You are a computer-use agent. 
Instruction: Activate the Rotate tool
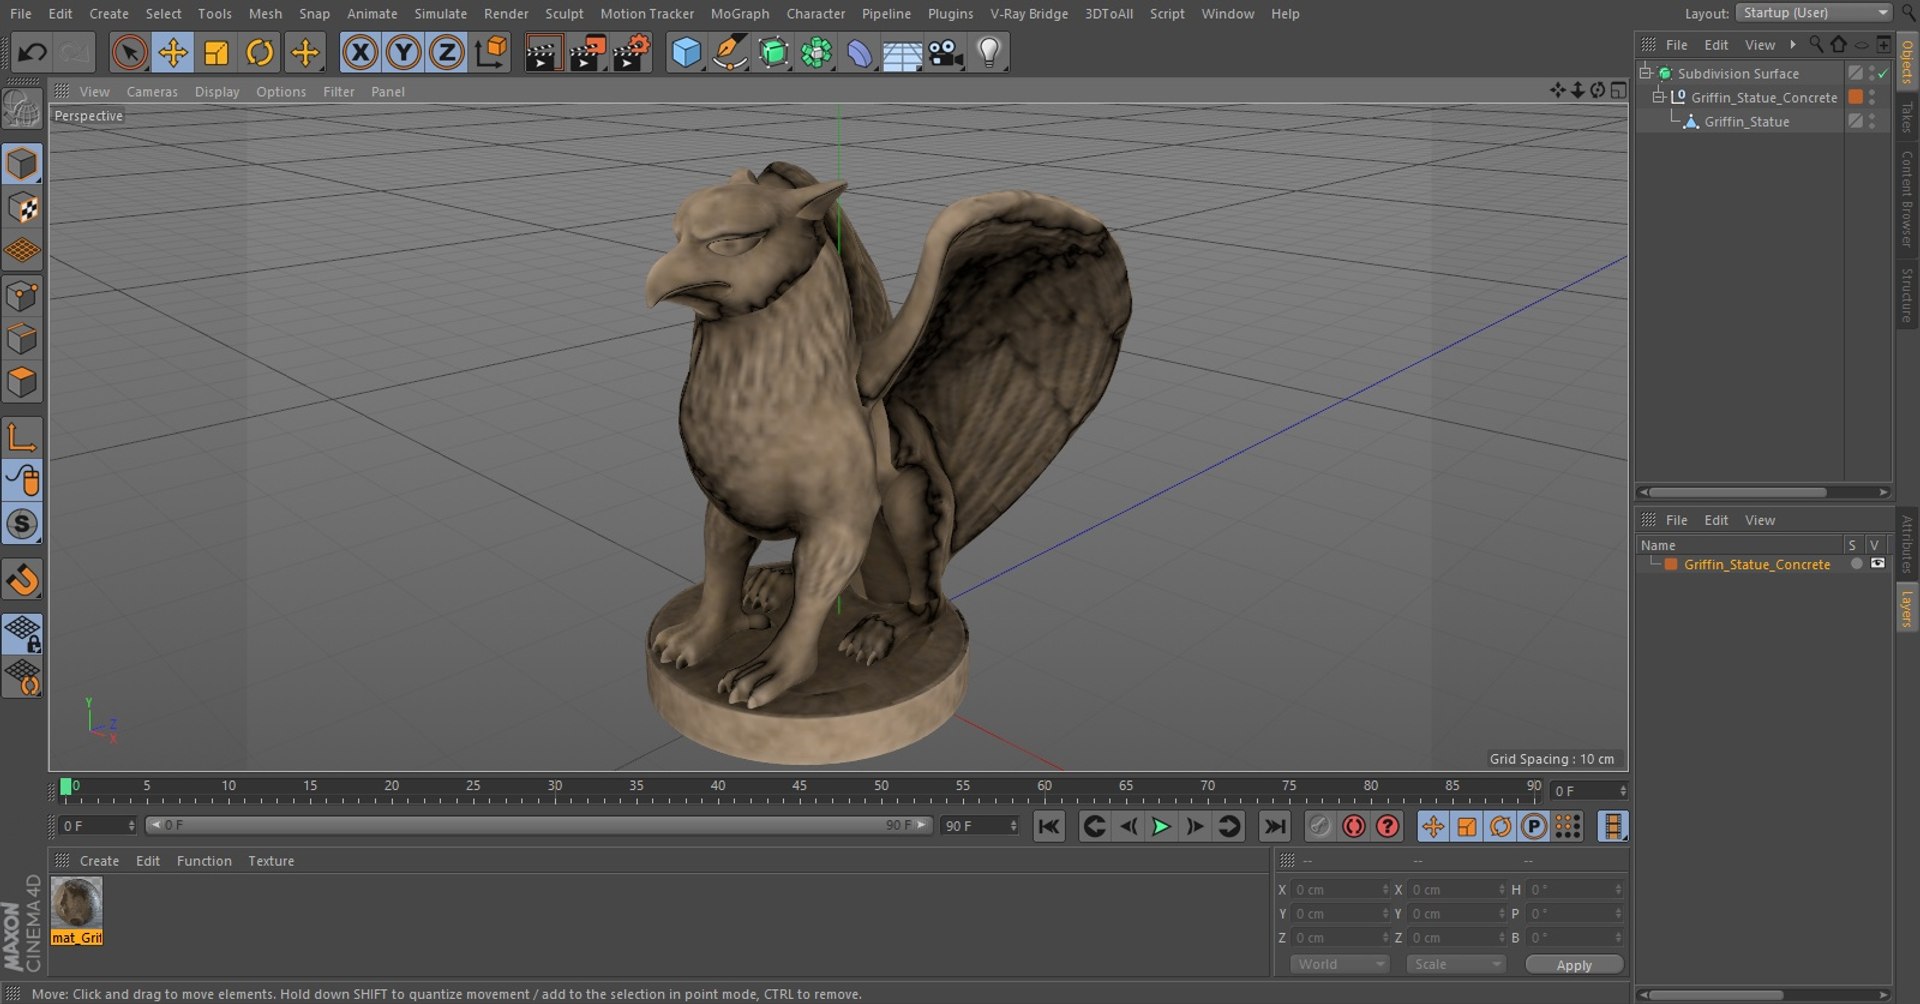pyautogui.click(x=260, y=52)
